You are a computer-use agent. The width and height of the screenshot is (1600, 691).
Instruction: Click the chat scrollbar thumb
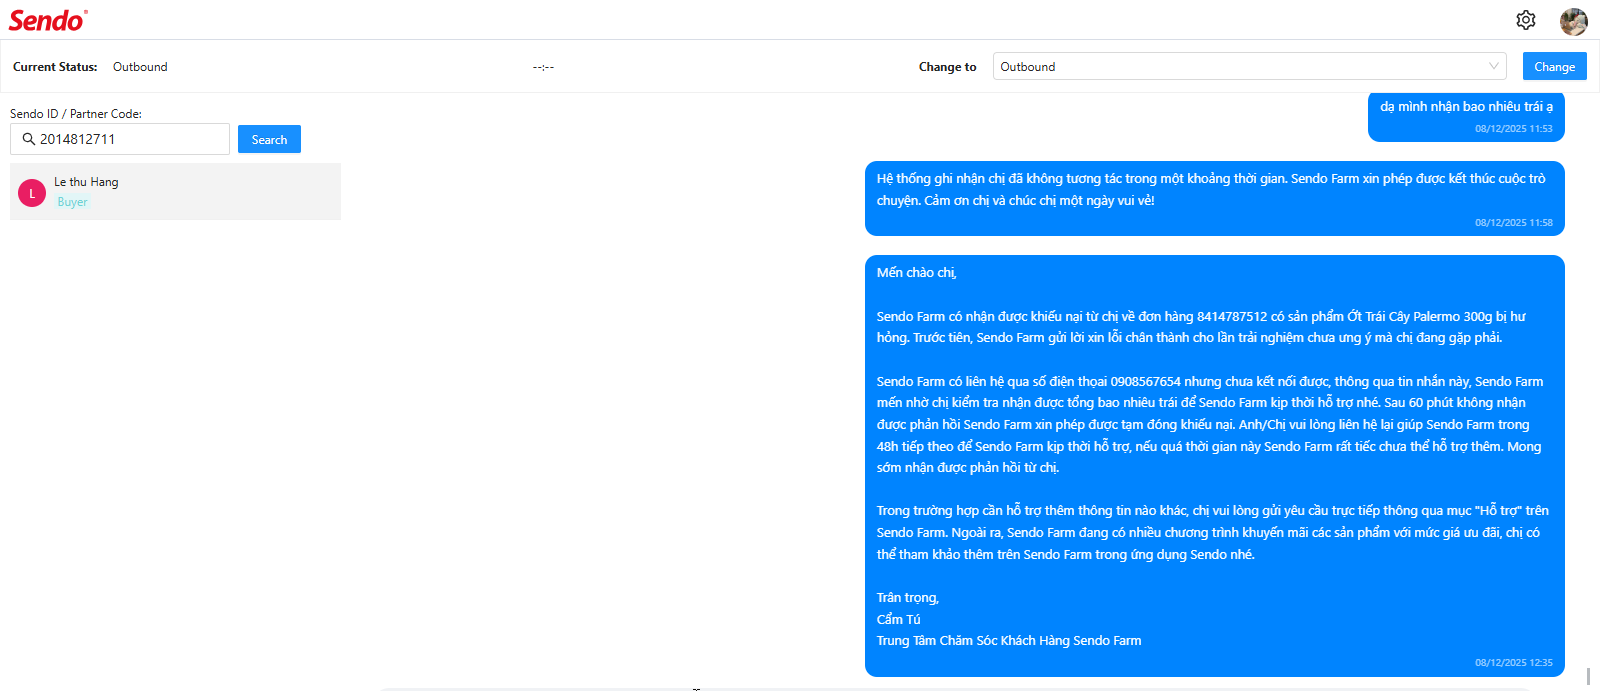tap(1588, 676)
